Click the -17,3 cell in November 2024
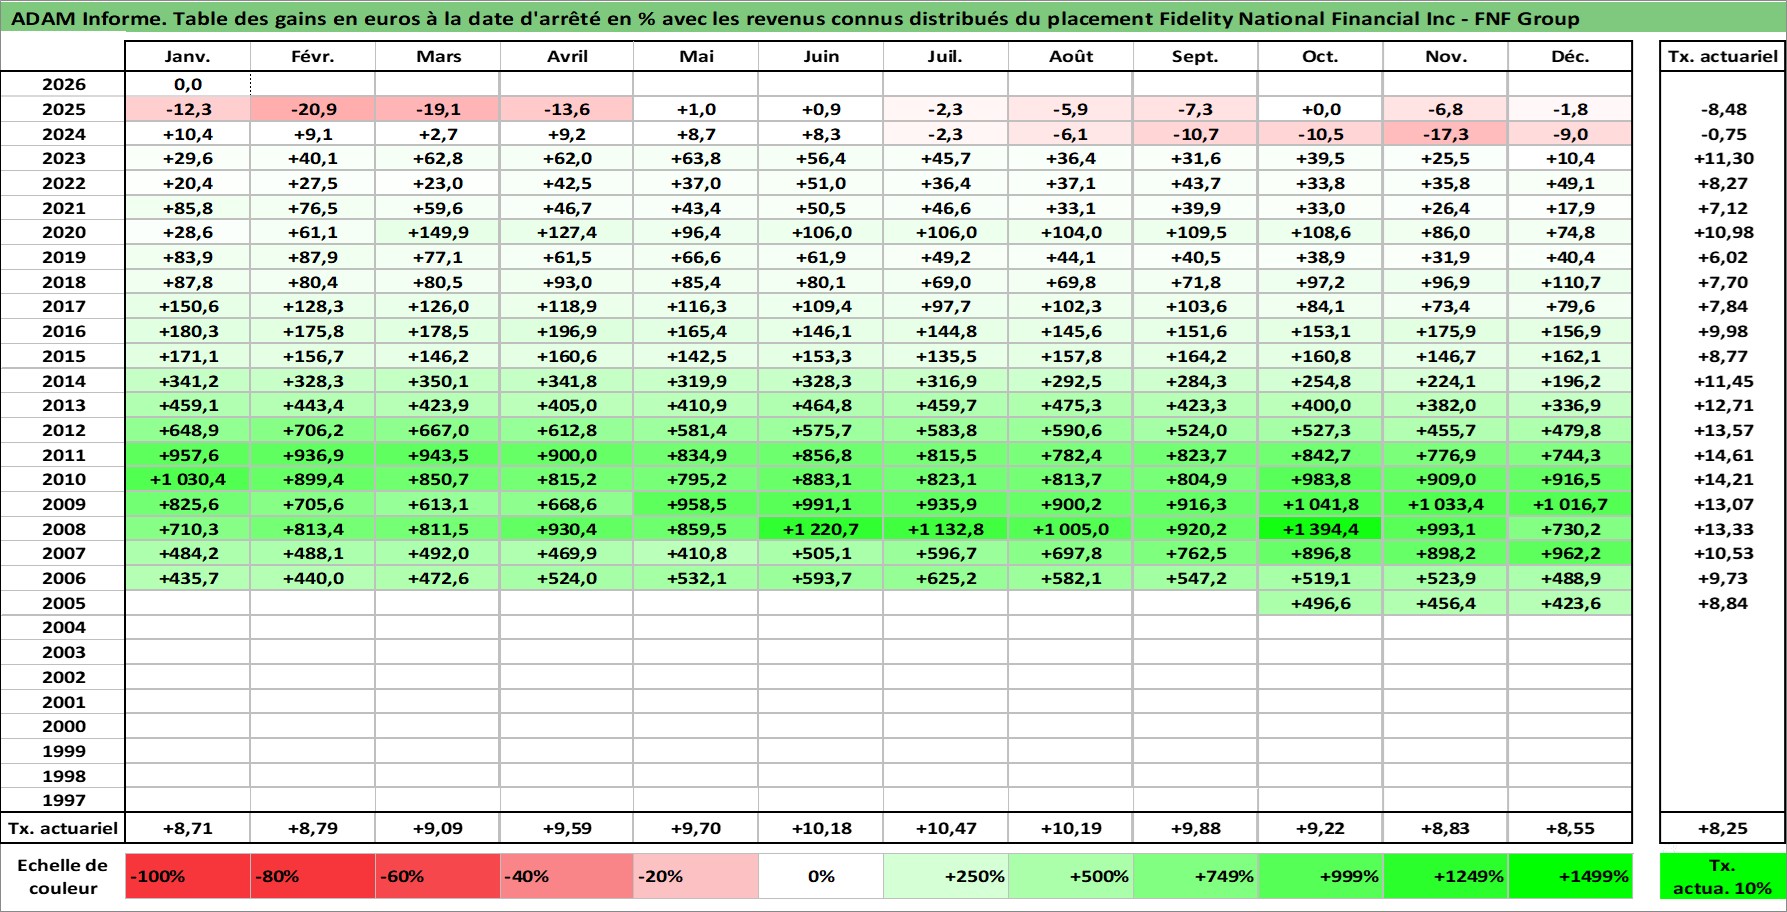Viewport: 1787px width, 912px height. (1446, 134)
